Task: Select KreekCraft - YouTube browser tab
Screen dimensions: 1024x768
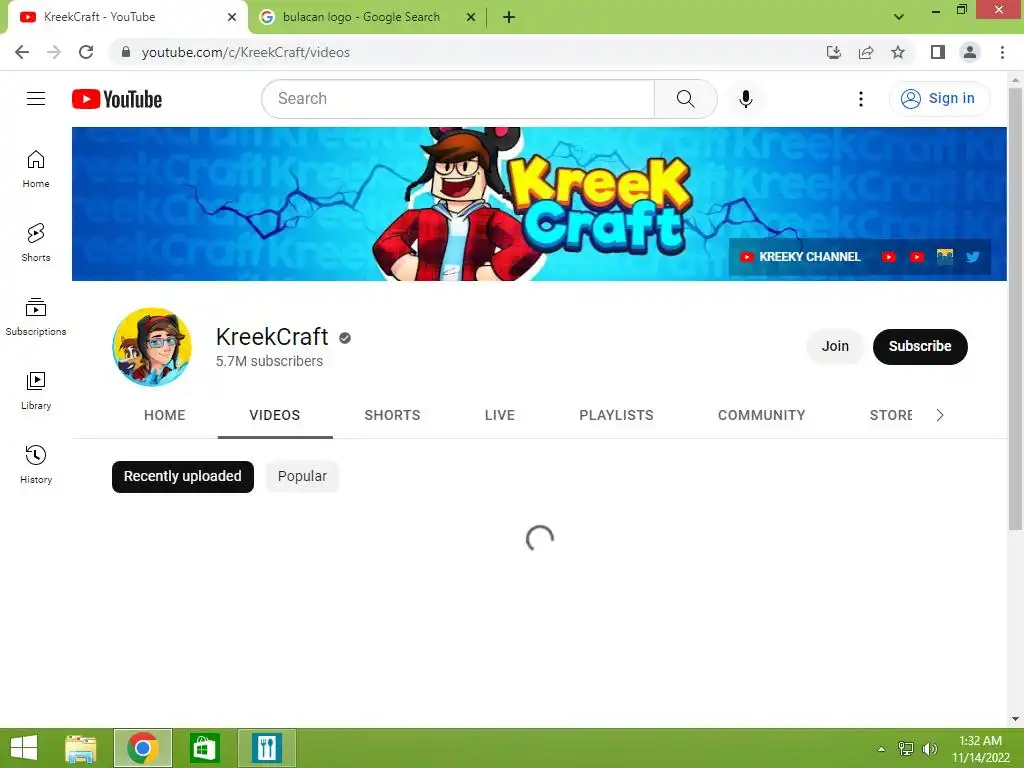Action: pos(99,17)
